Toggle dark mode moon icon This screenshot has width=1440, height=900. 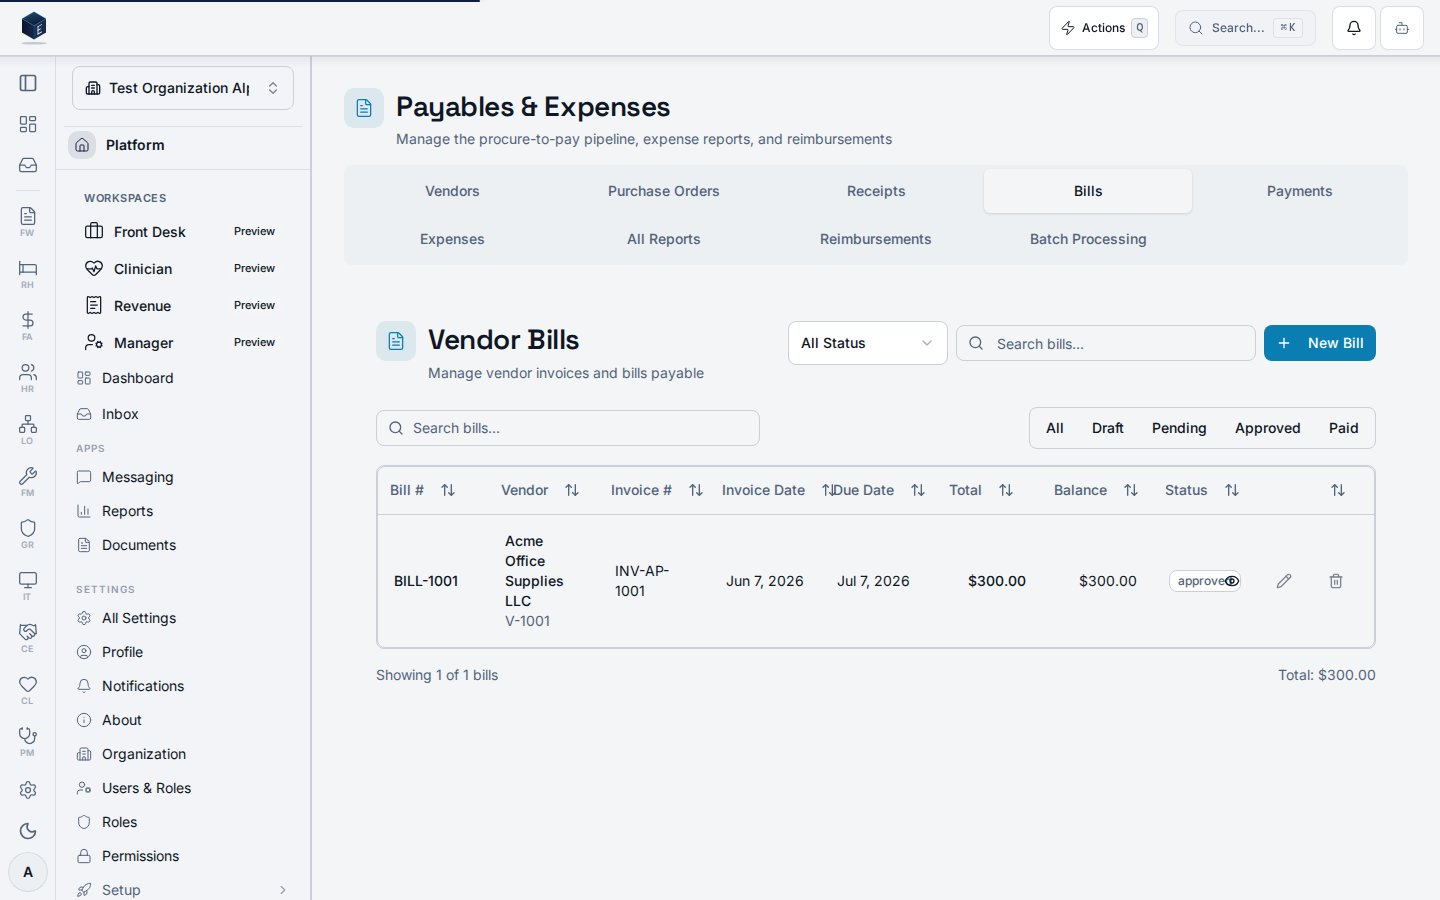[x=28, y=831]
